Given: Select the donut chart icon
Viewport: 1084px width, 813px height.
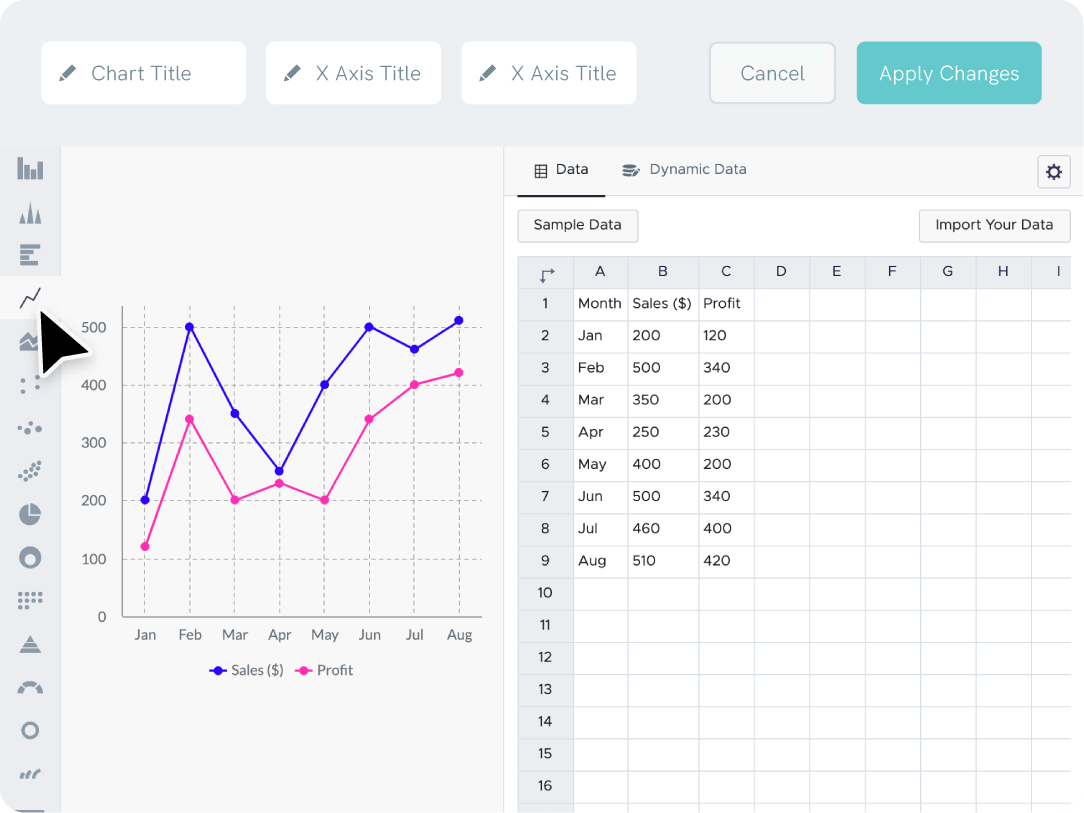Looking at the screenshot, I should [x=30, y=558].
